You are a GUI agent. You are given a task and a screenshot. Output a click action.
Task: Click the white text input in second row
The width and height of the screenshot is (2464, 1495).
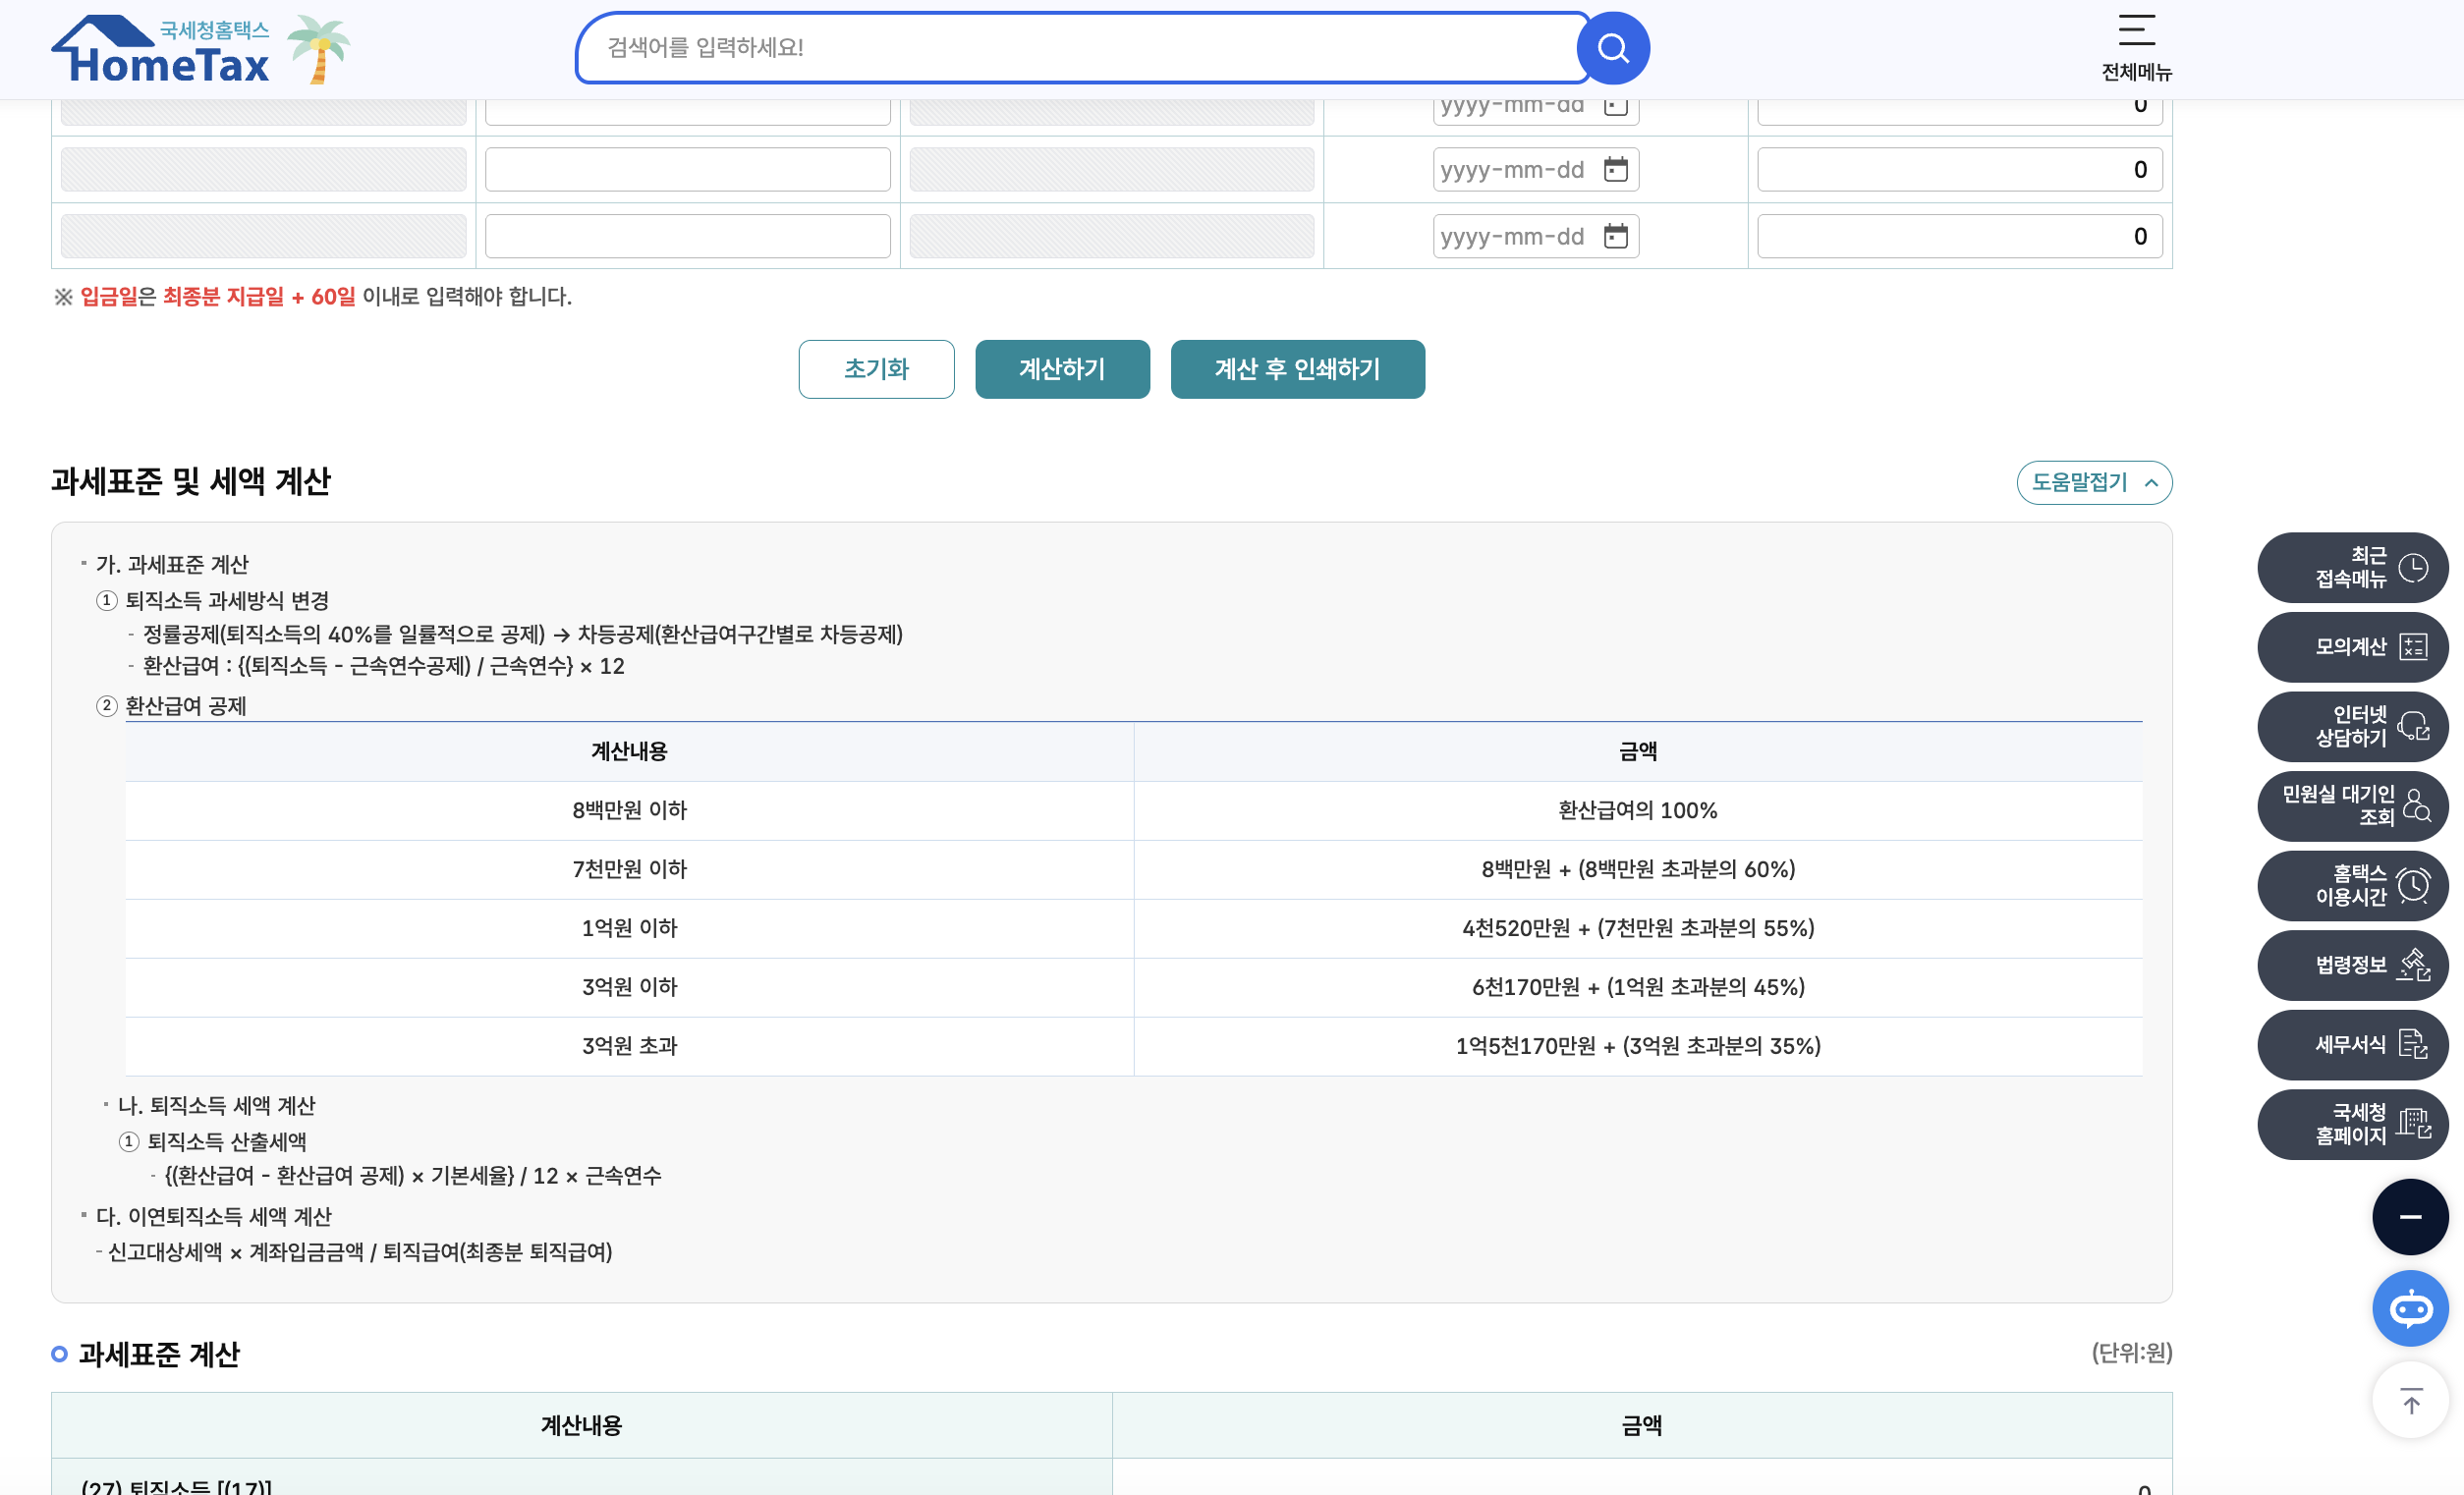pos(687,169)
